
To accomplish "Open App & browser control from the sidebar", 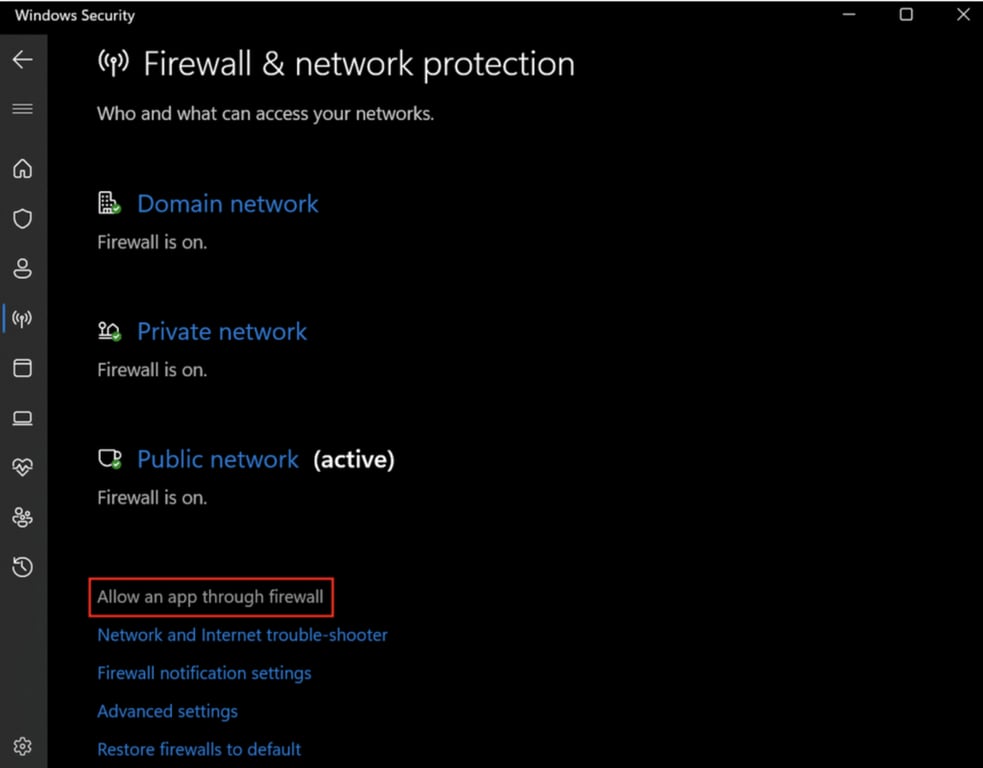I will coord(23,368).
